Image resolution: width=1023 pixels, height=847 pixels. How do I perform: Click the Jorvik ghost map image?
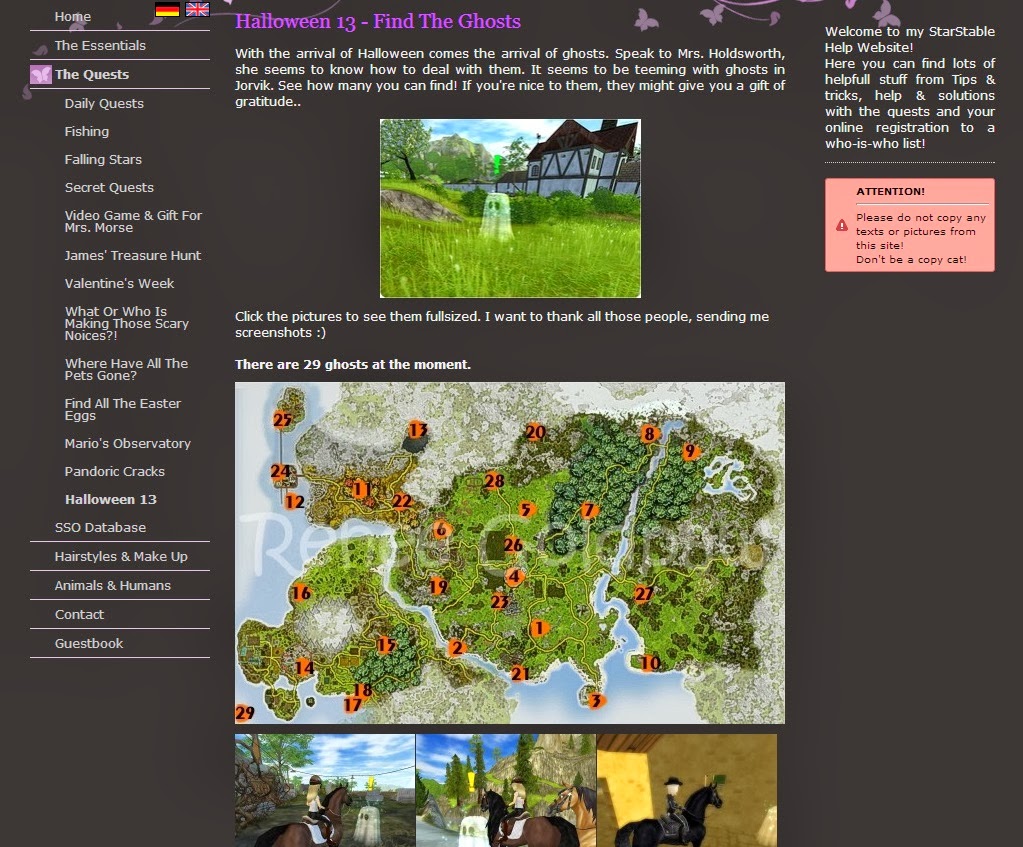510,552
